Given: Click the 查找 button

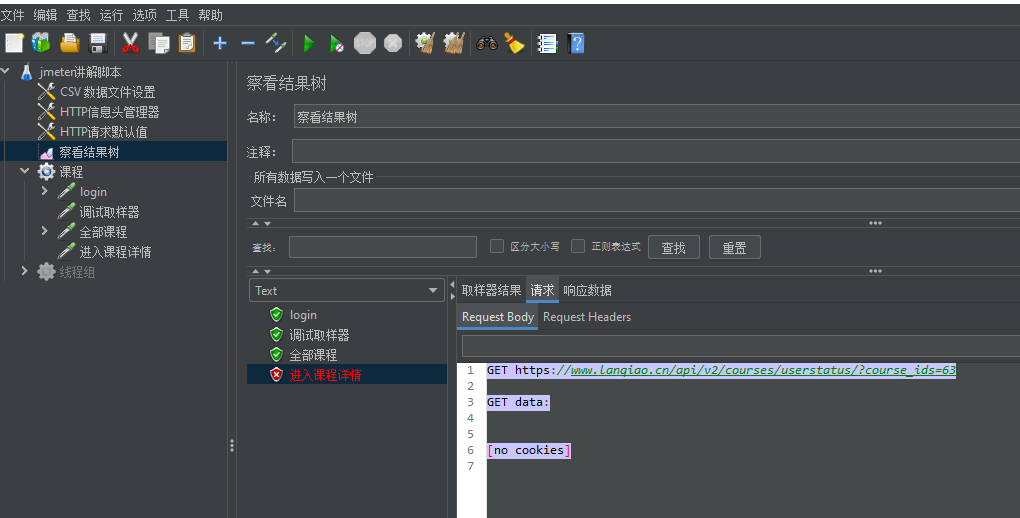Looking at the screenshot, I should (x=674, y=247).
